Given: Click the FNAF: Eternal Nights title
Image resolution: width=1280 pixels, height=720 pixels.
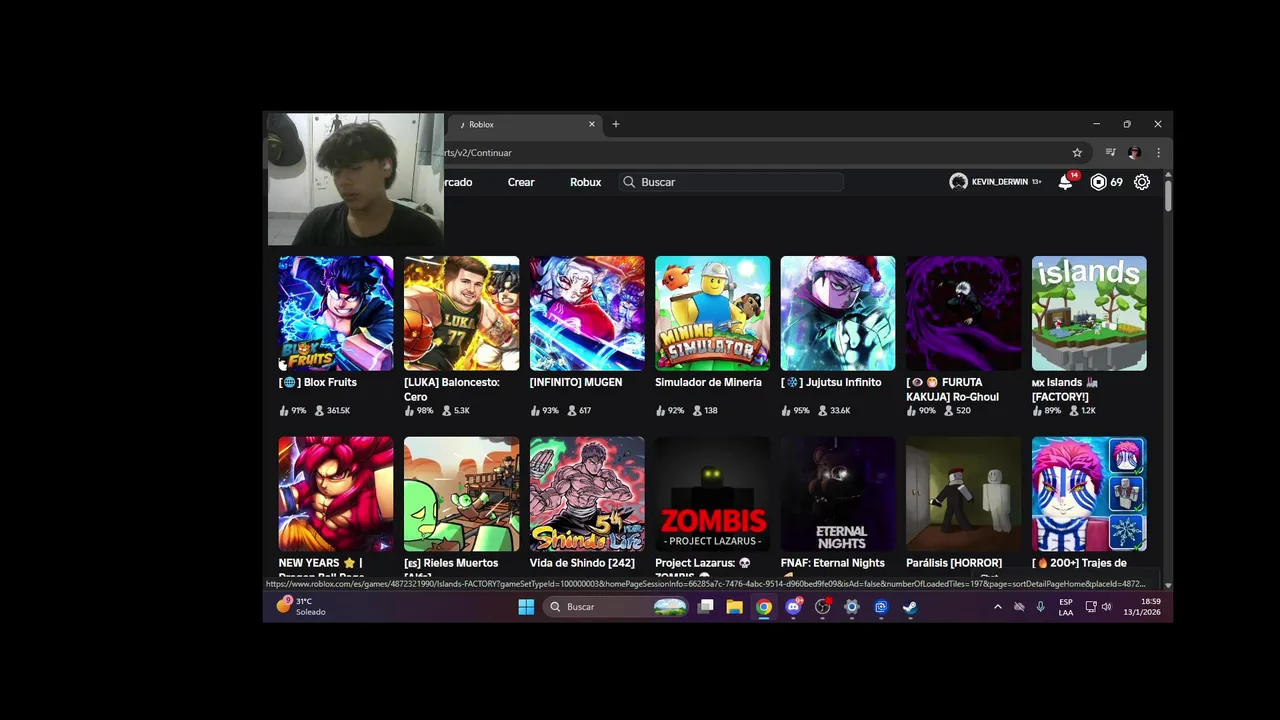Looking at the screenshot, I should click(833, 563).
